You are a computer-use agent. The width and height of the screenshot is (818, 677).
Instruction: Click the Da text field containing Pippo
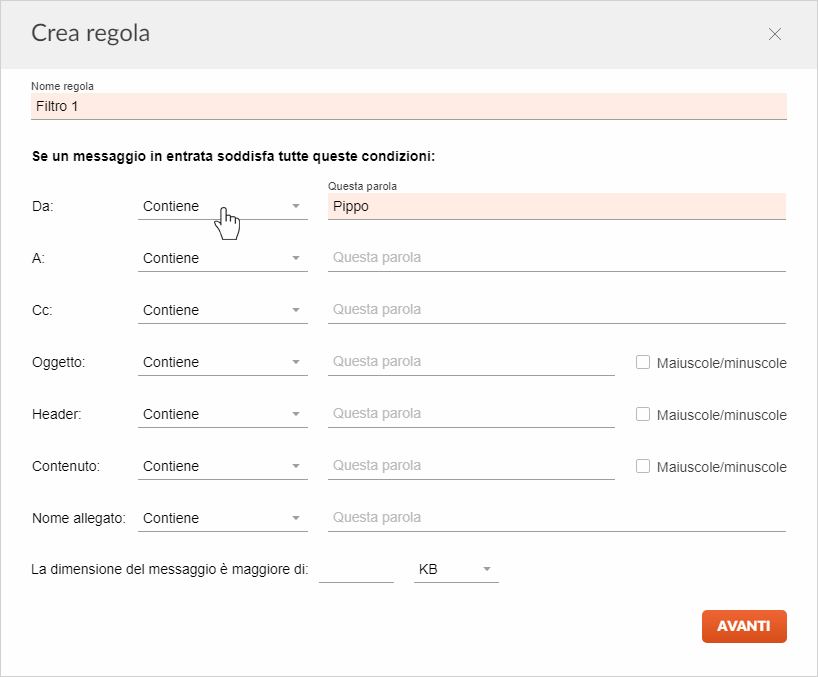pyautogui.click(x=556, y=206)
